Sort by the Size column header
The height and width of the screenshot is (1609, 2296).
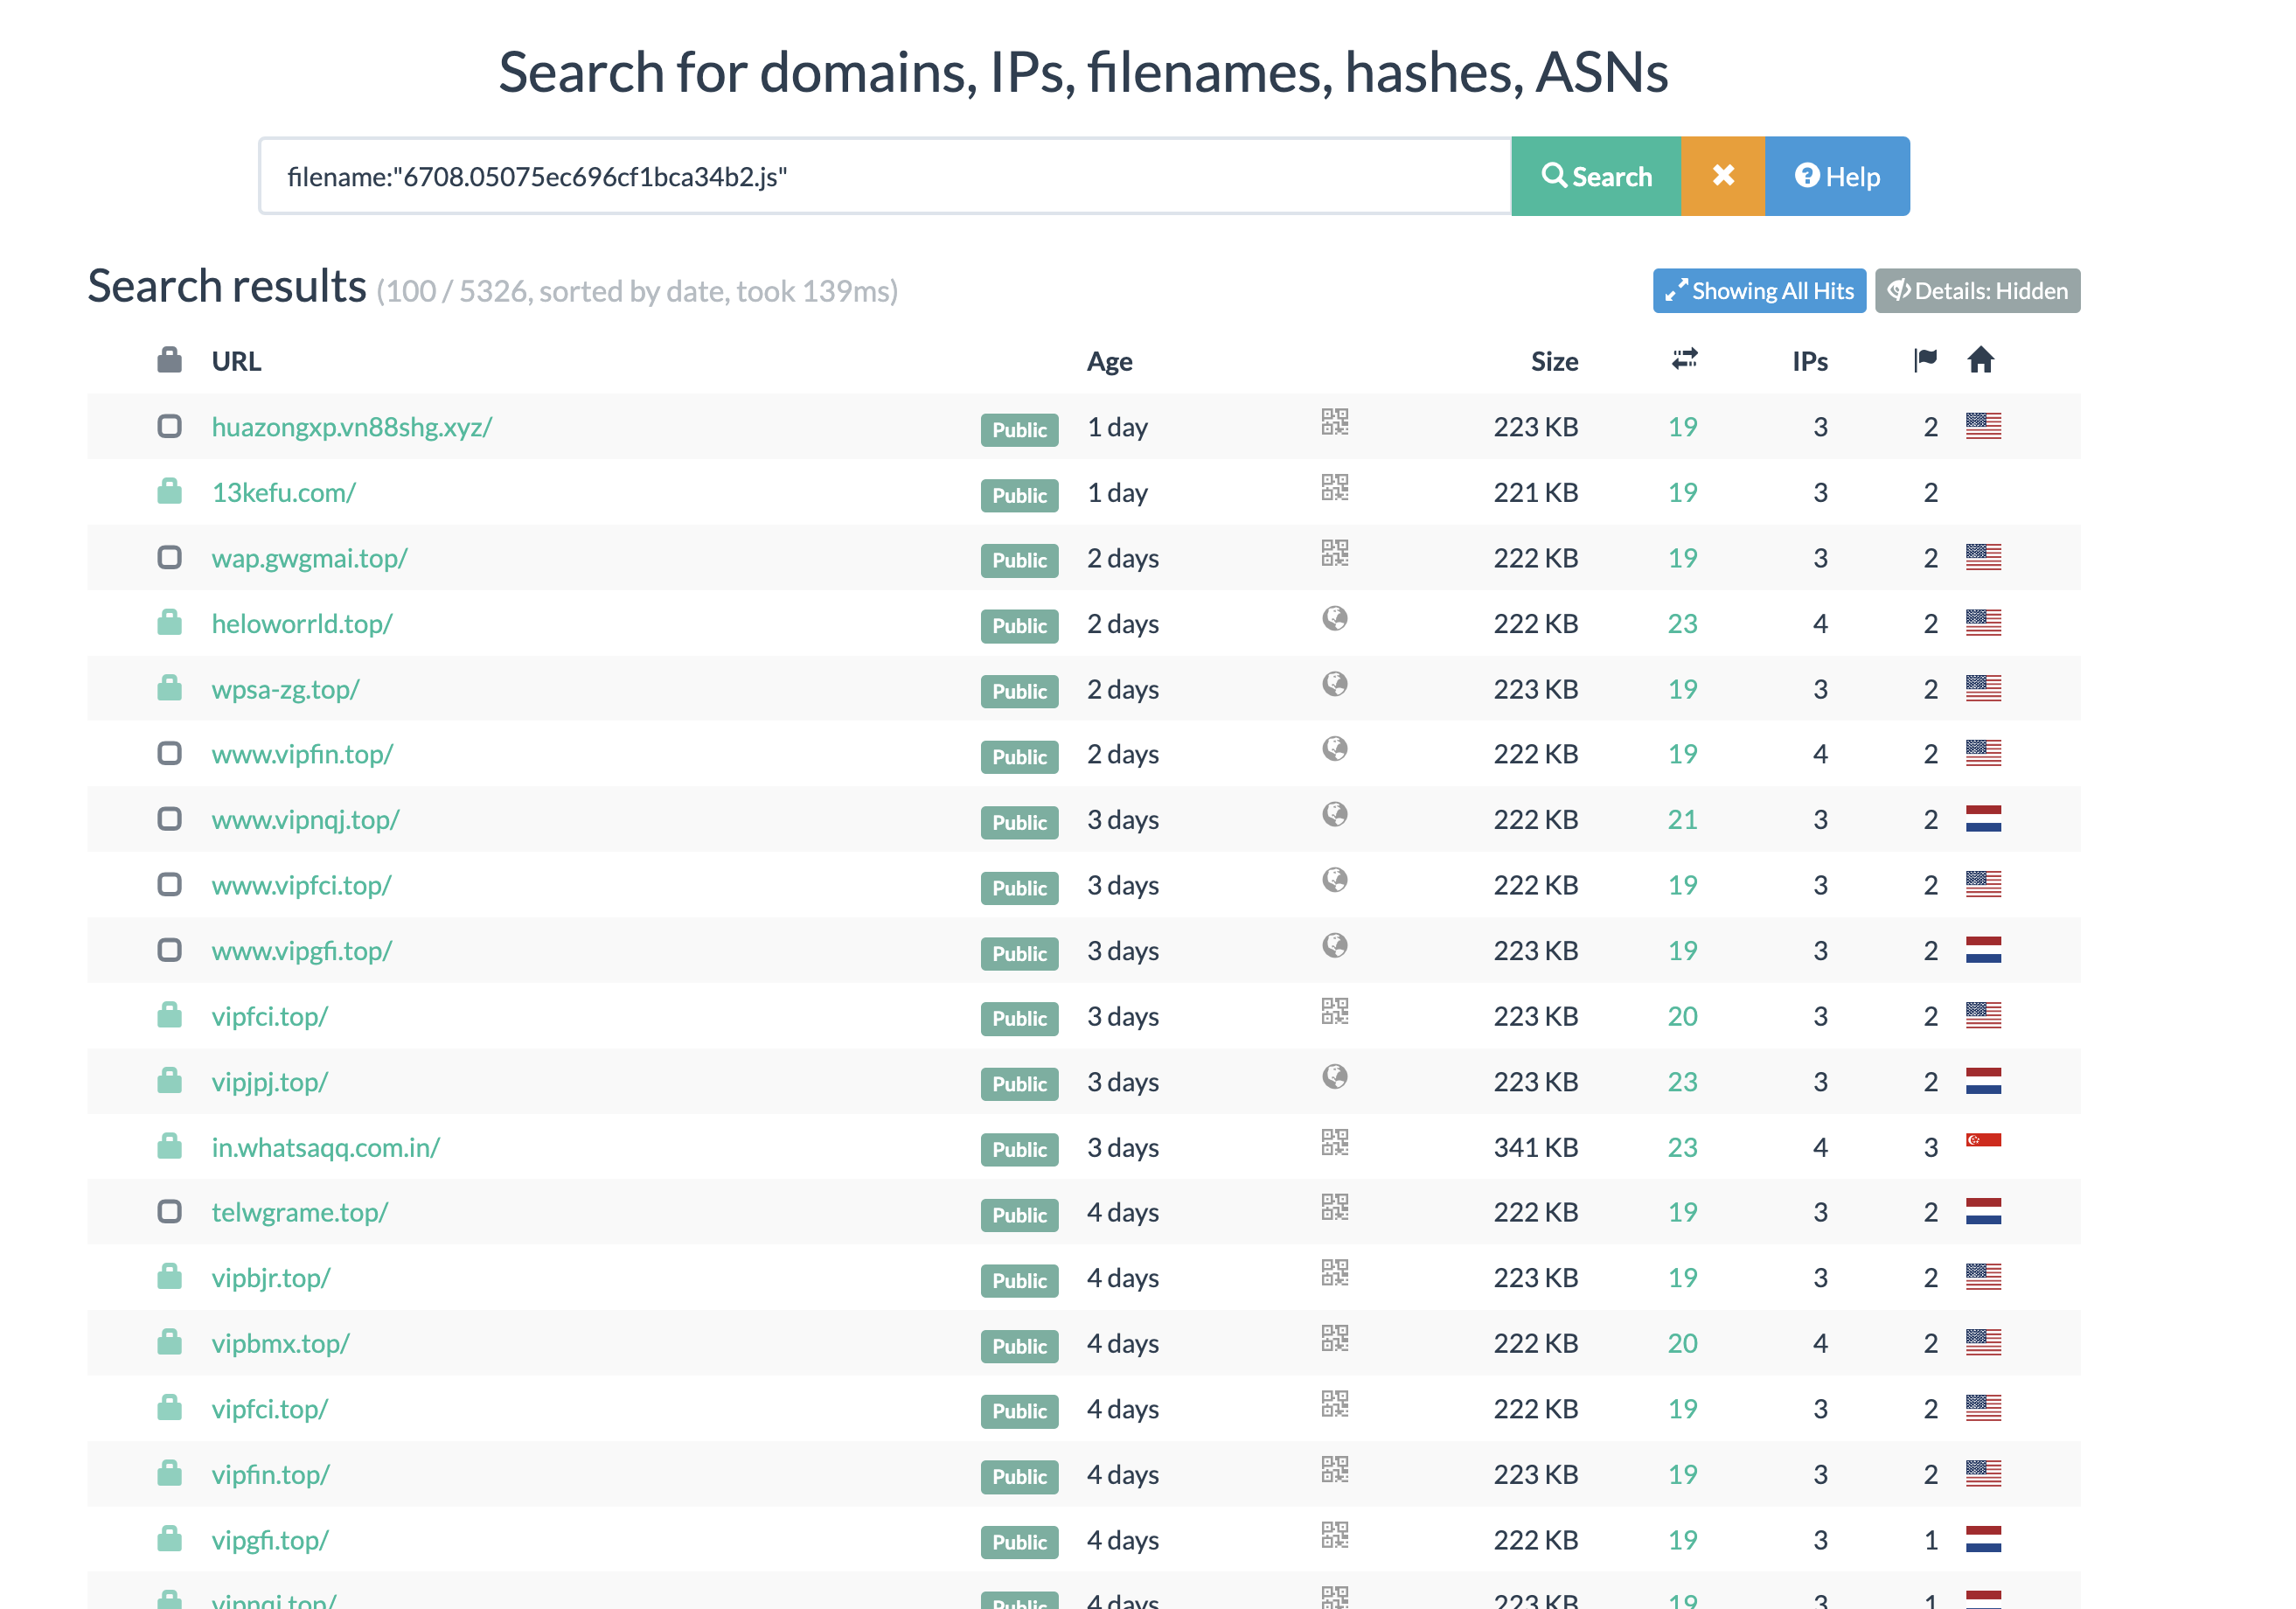click(1553, 361)
